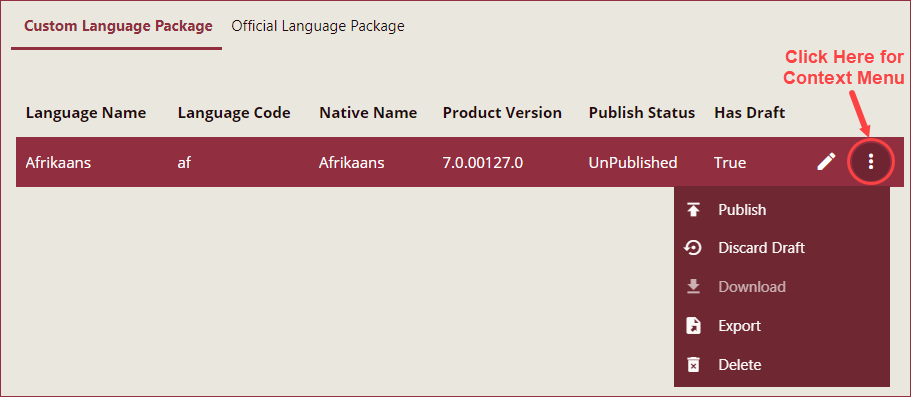Click the Afrikaans cell under Language Name
The image size is (911, 397).
(x=58, y=162)
